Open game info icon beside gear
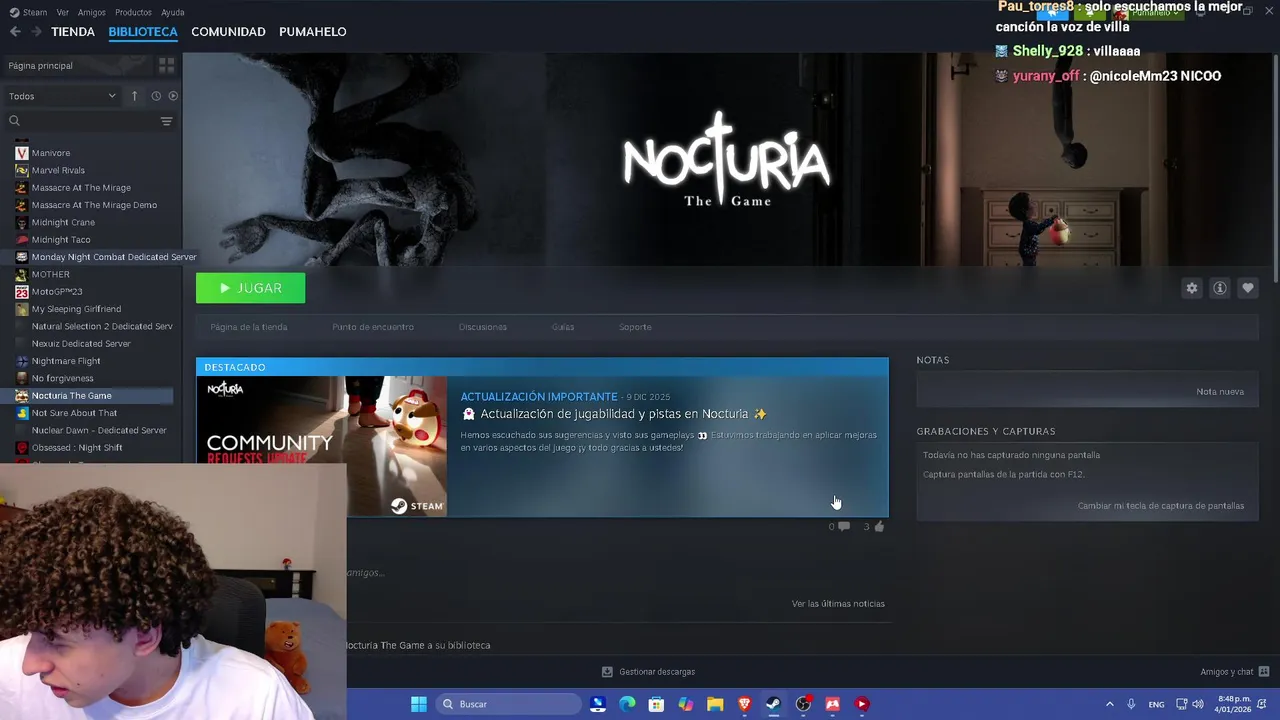The height and width of the screenshot is (720, 1280). pos(1220,288)
